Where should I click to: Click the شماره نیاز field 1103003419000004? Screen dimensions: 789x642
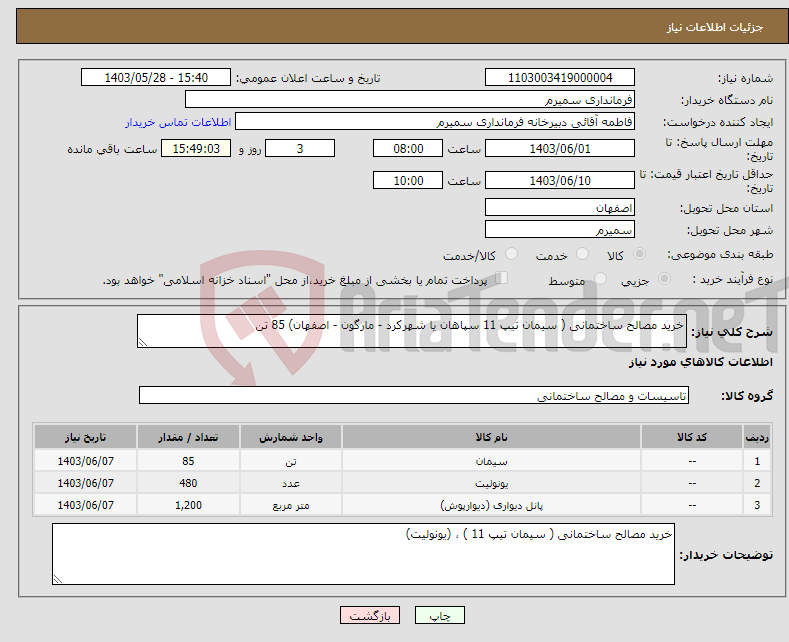coord(560,77)
